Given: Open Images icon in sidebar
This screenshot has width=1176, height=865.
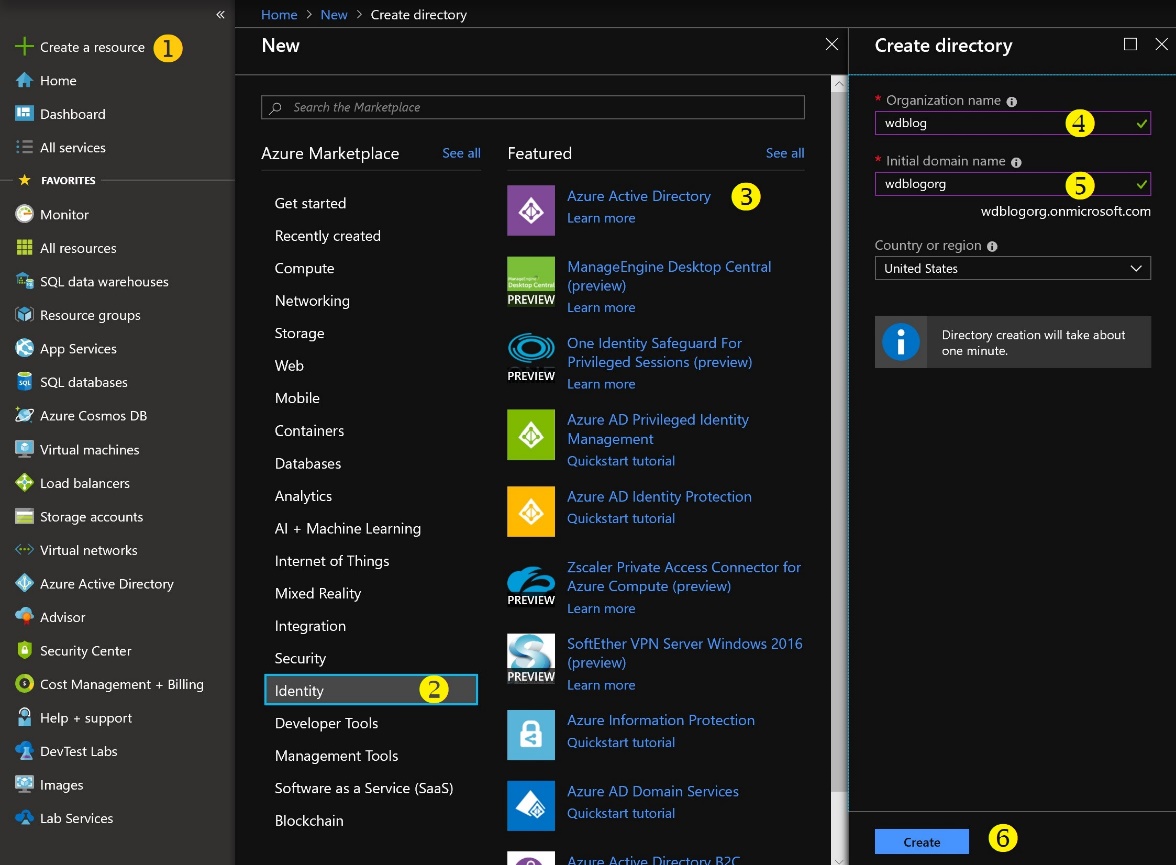Looking at the screenshot, I should [24, 785].
